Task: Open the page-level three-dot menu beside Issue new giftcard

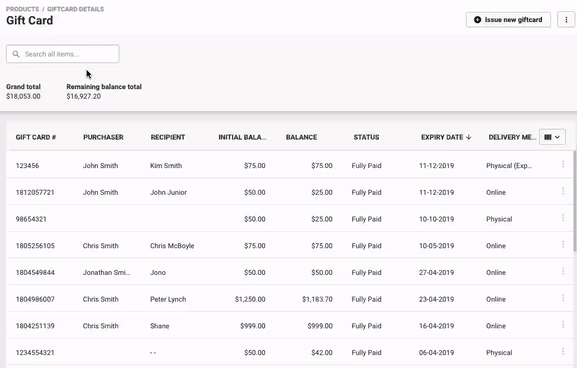Action: pyautogui.click(x=566, y=20)
